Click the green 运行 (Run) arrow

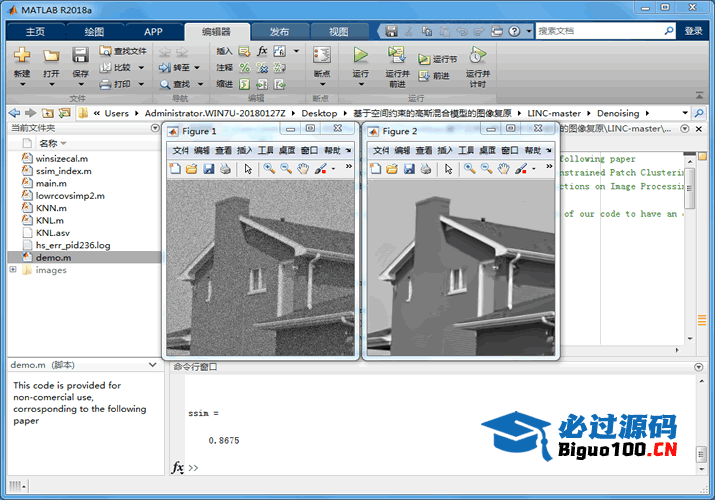coord(361,55)
